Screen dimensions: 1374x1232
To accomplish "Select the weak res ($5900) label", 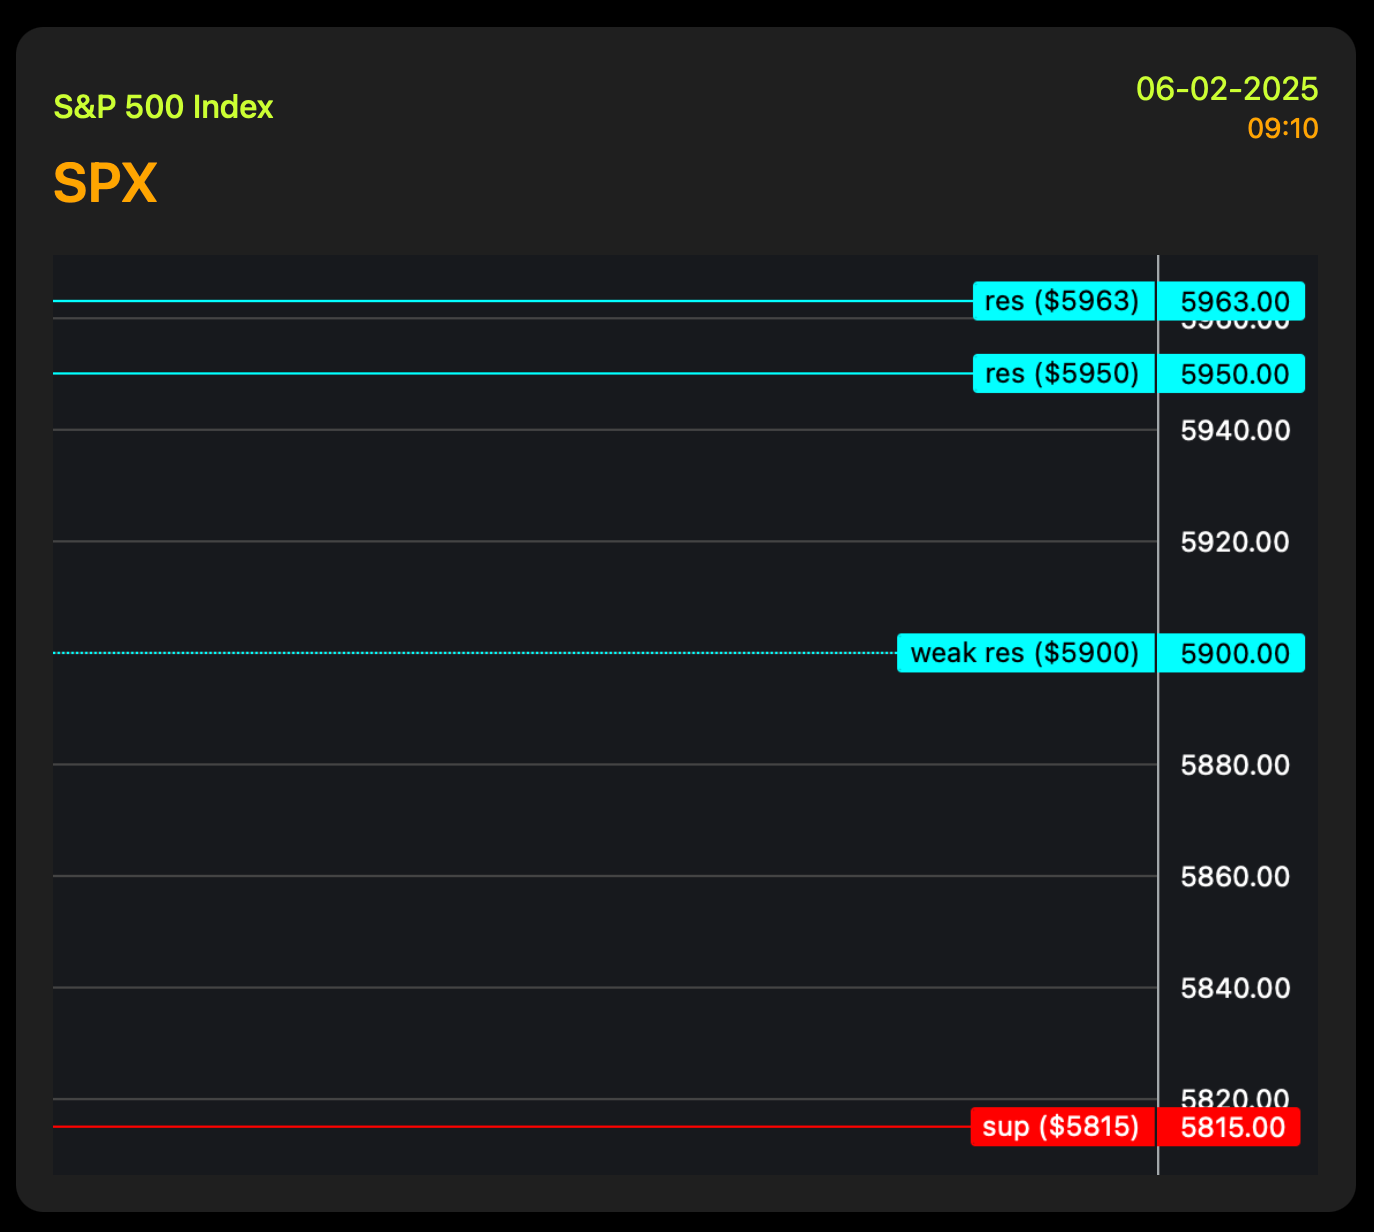I will pos(1026,653).
